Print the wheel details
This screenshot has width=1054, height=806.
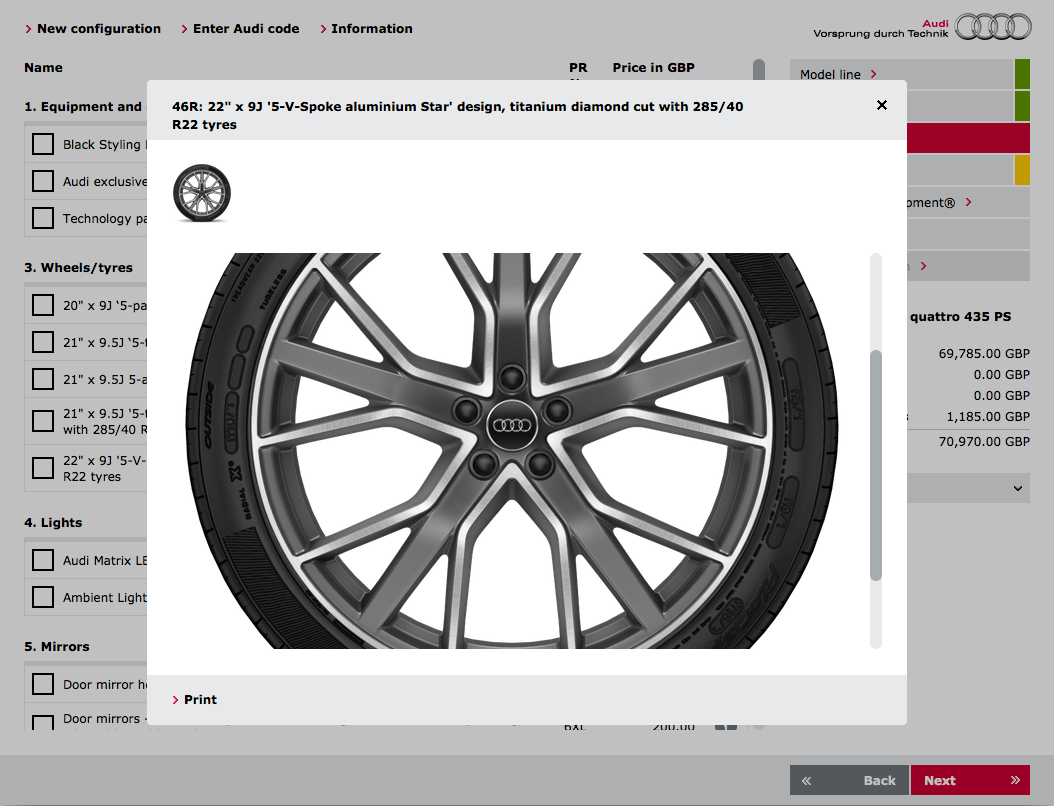200,700
